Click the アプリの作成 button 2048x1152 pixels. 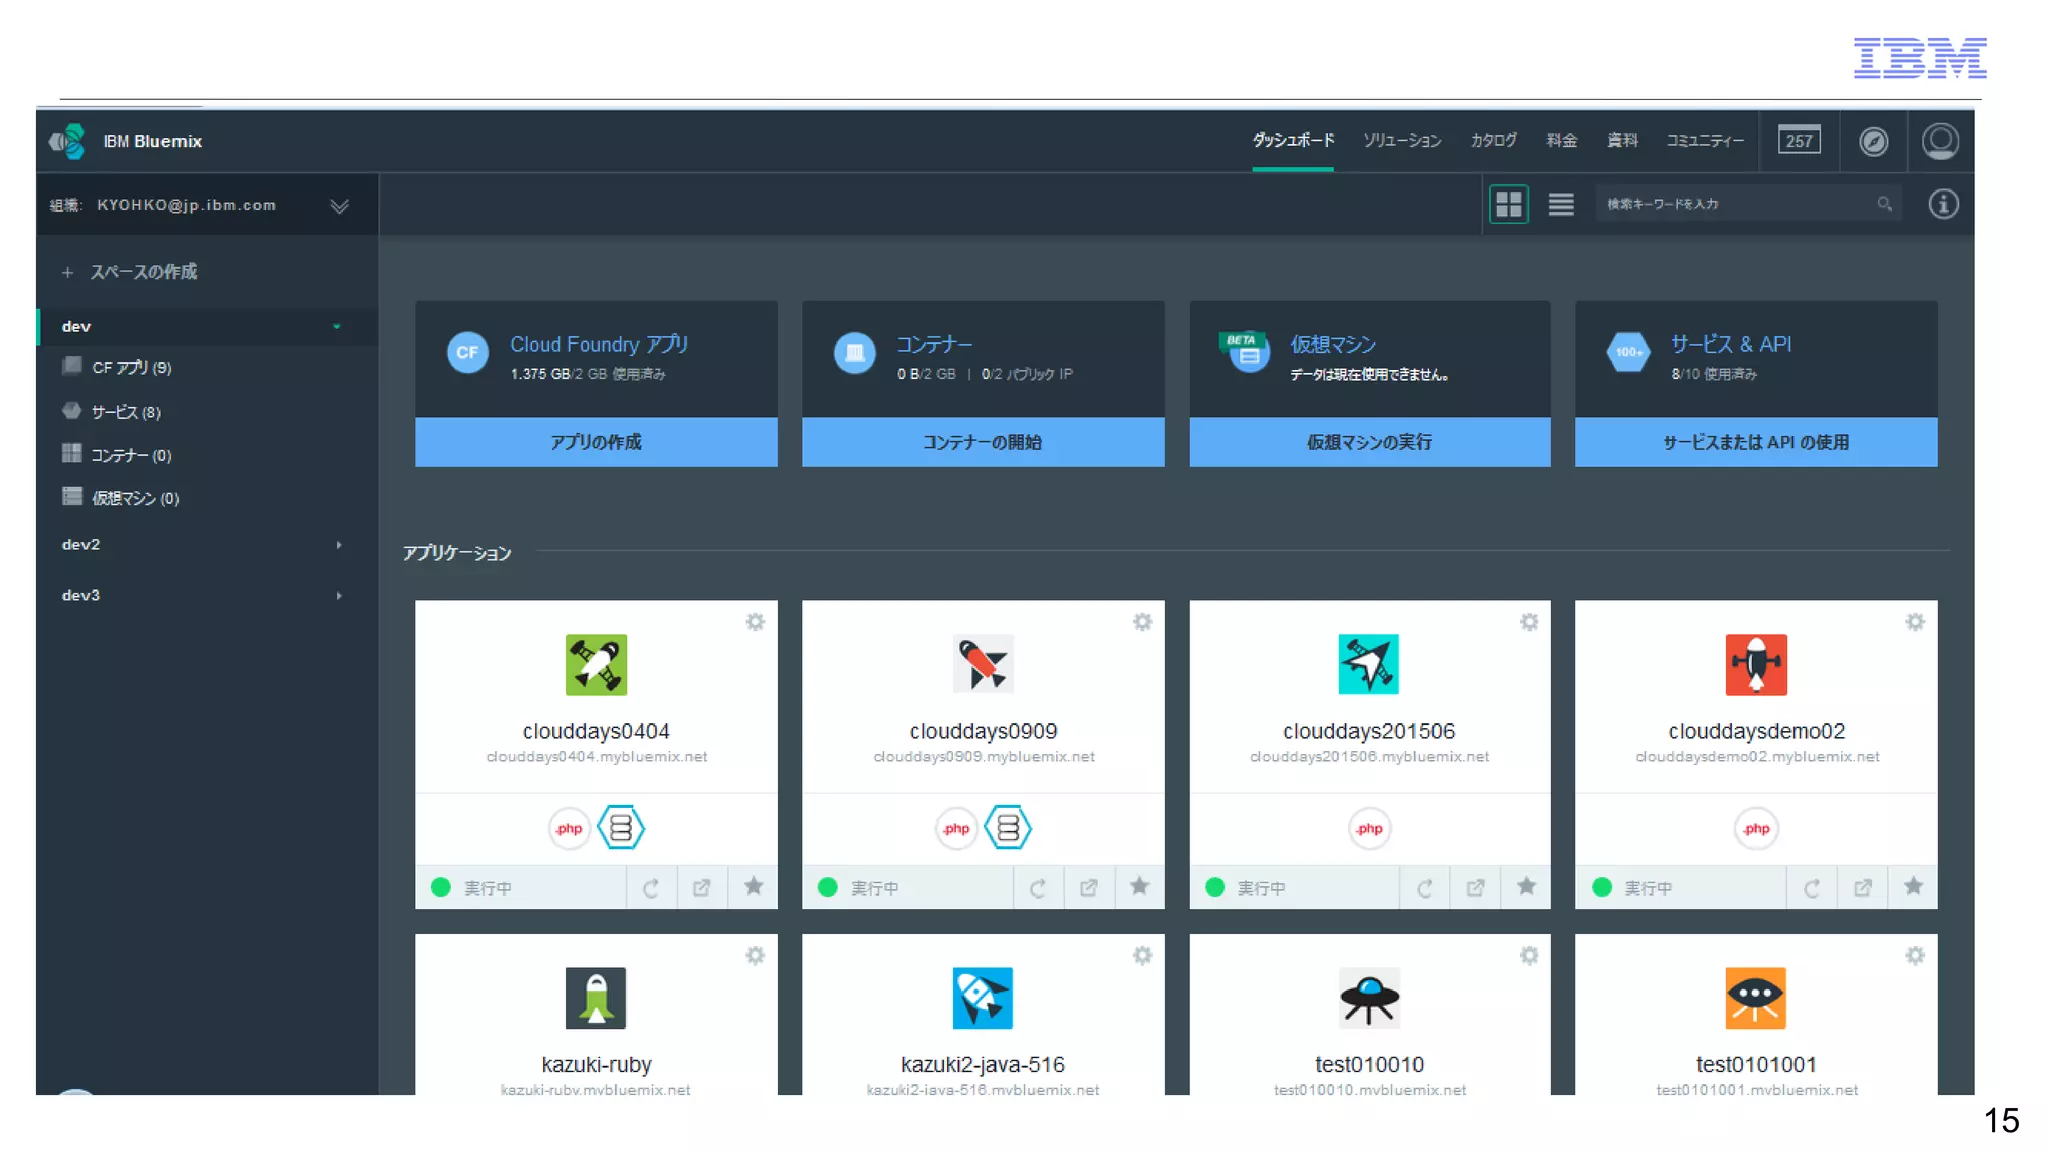click(596, 442)
